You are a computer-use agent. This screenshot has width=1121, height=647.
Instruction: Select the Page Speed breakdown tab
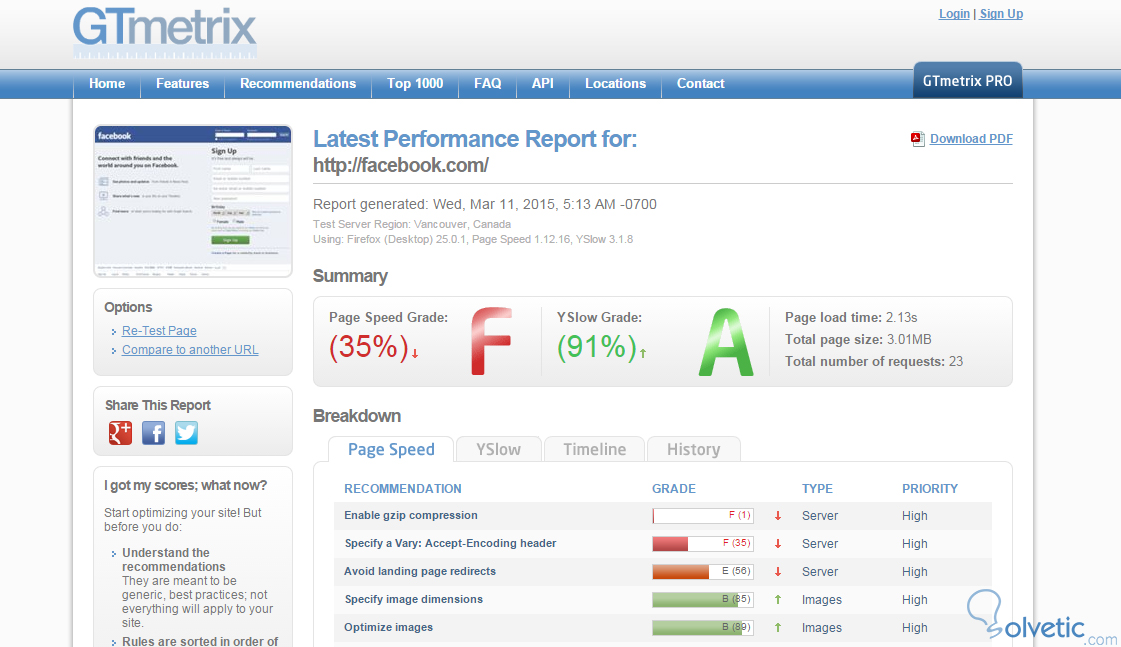click(x=391, y=450)
